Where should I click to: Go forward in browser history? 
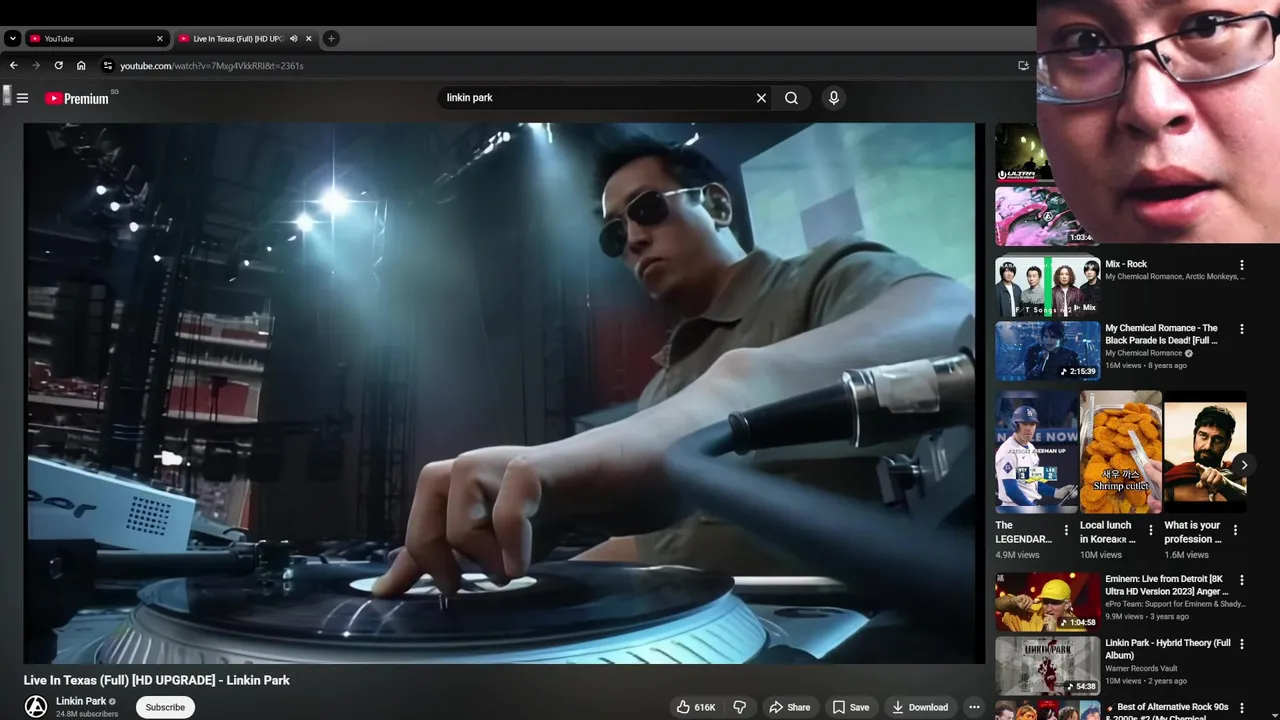(36, 66)
